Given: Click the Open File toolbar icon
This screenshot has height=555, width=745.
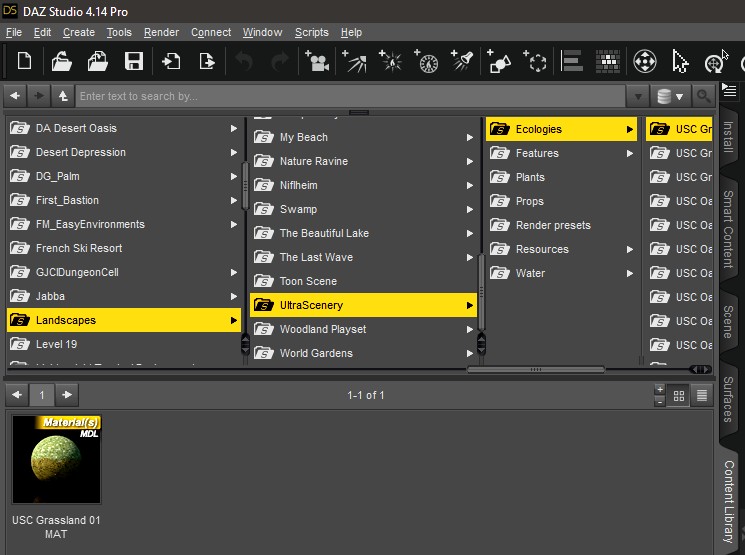Looking at the screenshot, I should click(62, 61).
